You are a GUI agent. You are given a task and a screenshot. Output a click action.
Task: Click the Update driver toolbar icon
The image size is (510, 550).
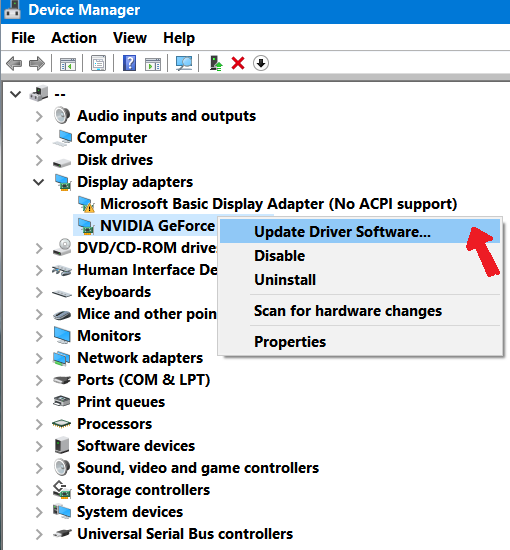pyautogui.click(x=216, y=63)
